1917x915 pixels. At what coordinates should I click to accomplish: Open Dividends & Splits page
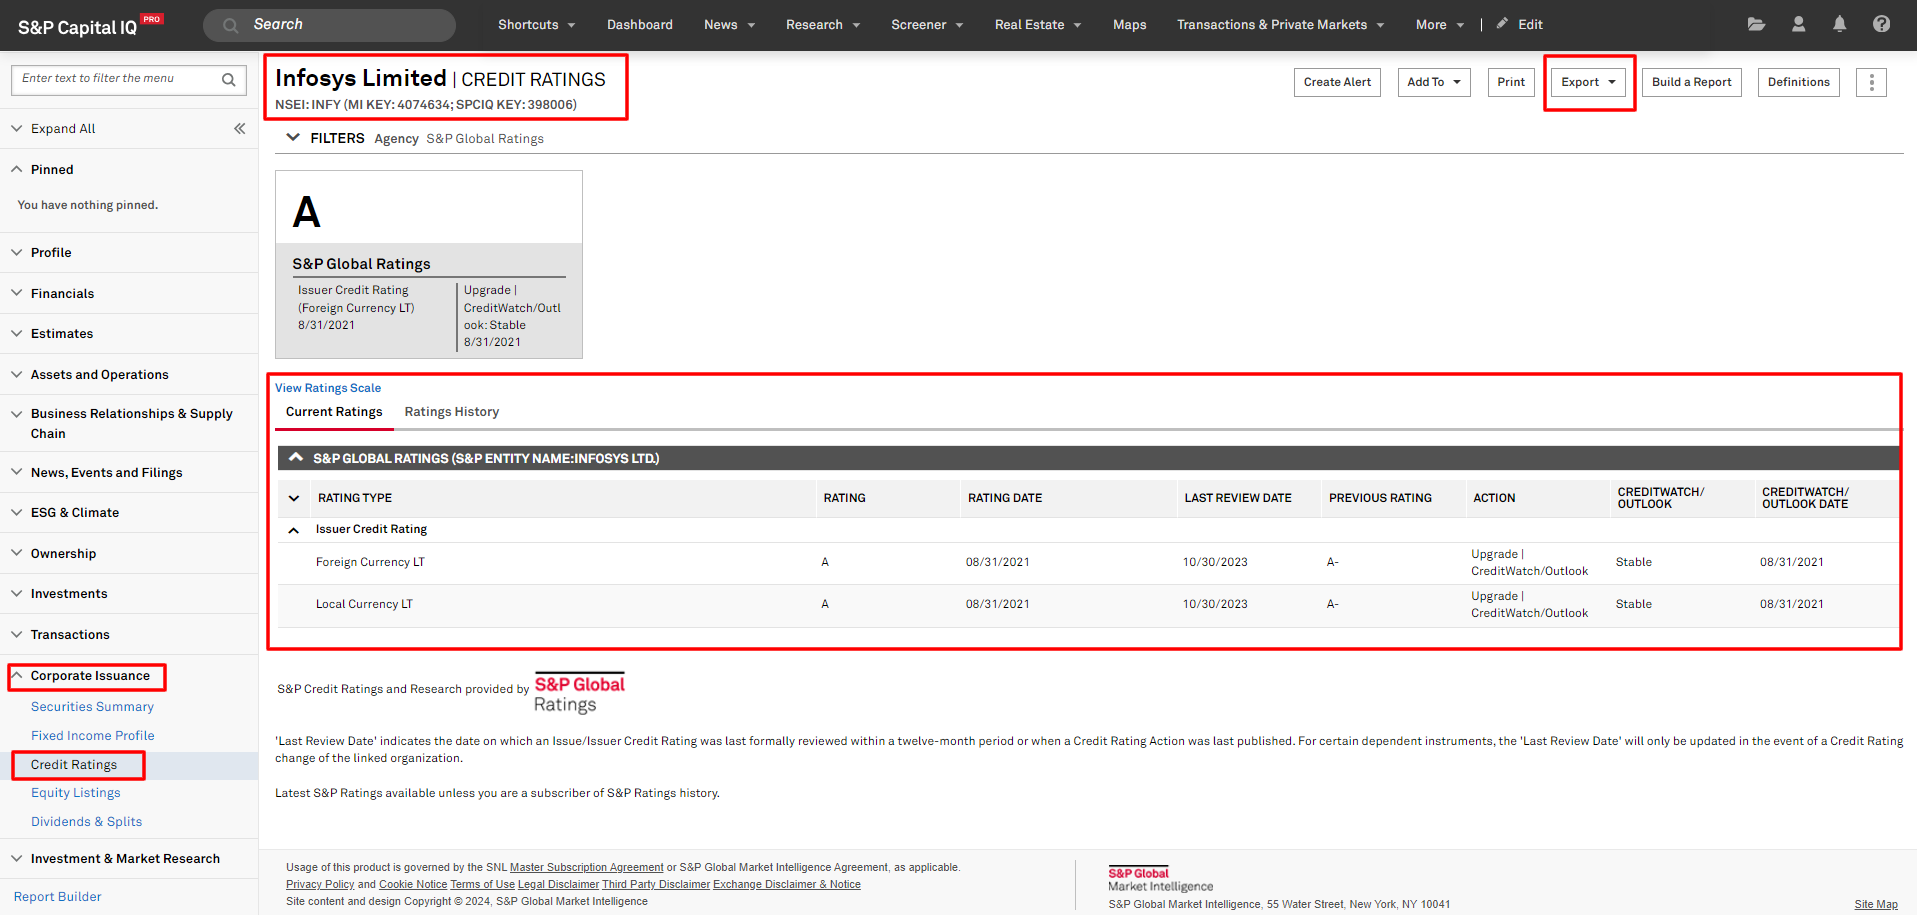click(x=86, y=821)
